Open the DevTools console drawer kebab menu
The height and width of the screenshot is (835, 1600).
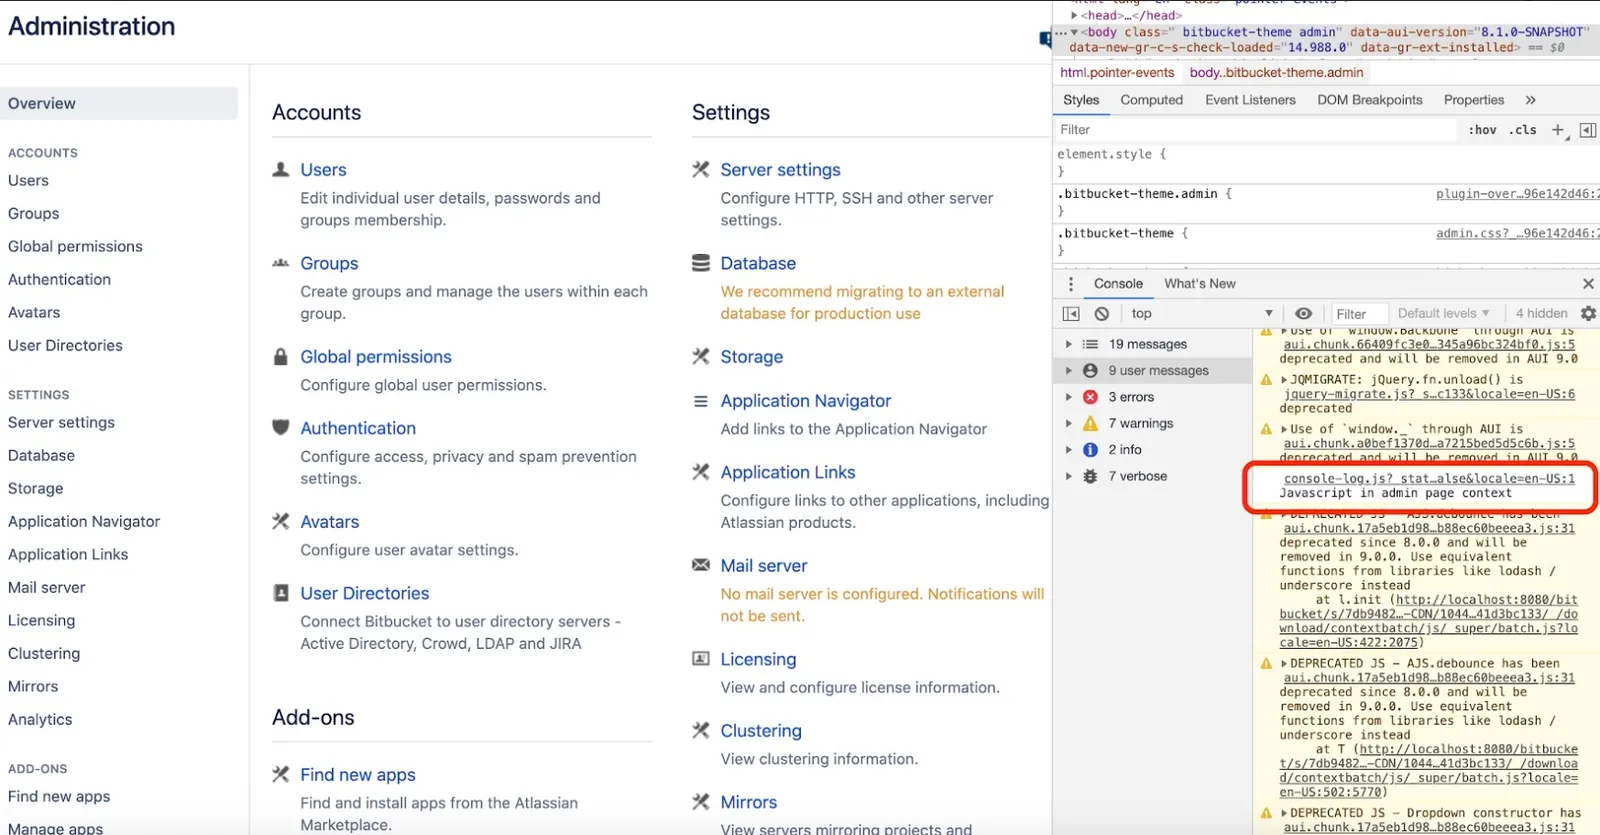click(x=1071, y=284)
